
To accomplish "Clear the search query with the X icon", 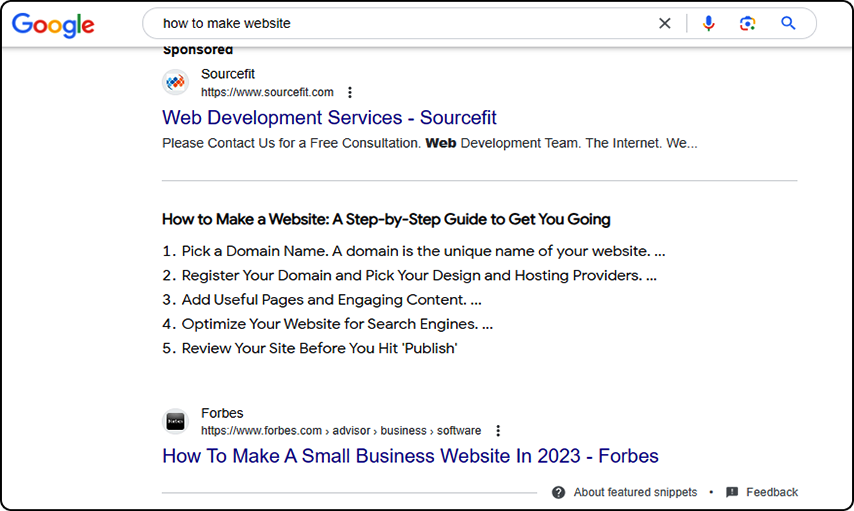I will (664, 23).
